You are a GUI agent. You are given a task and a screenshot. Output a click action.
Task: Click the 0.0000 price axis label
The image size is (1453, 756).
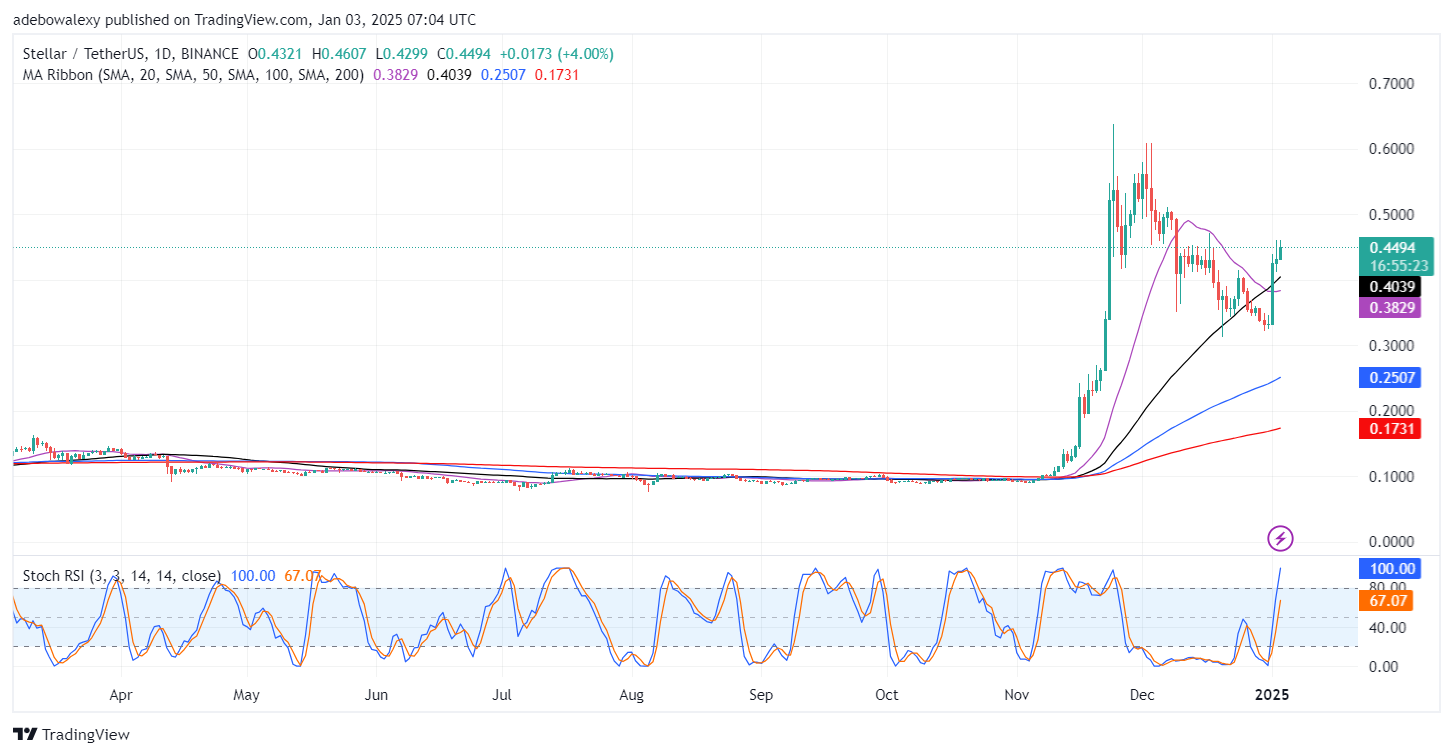[x=1391, y=542]
